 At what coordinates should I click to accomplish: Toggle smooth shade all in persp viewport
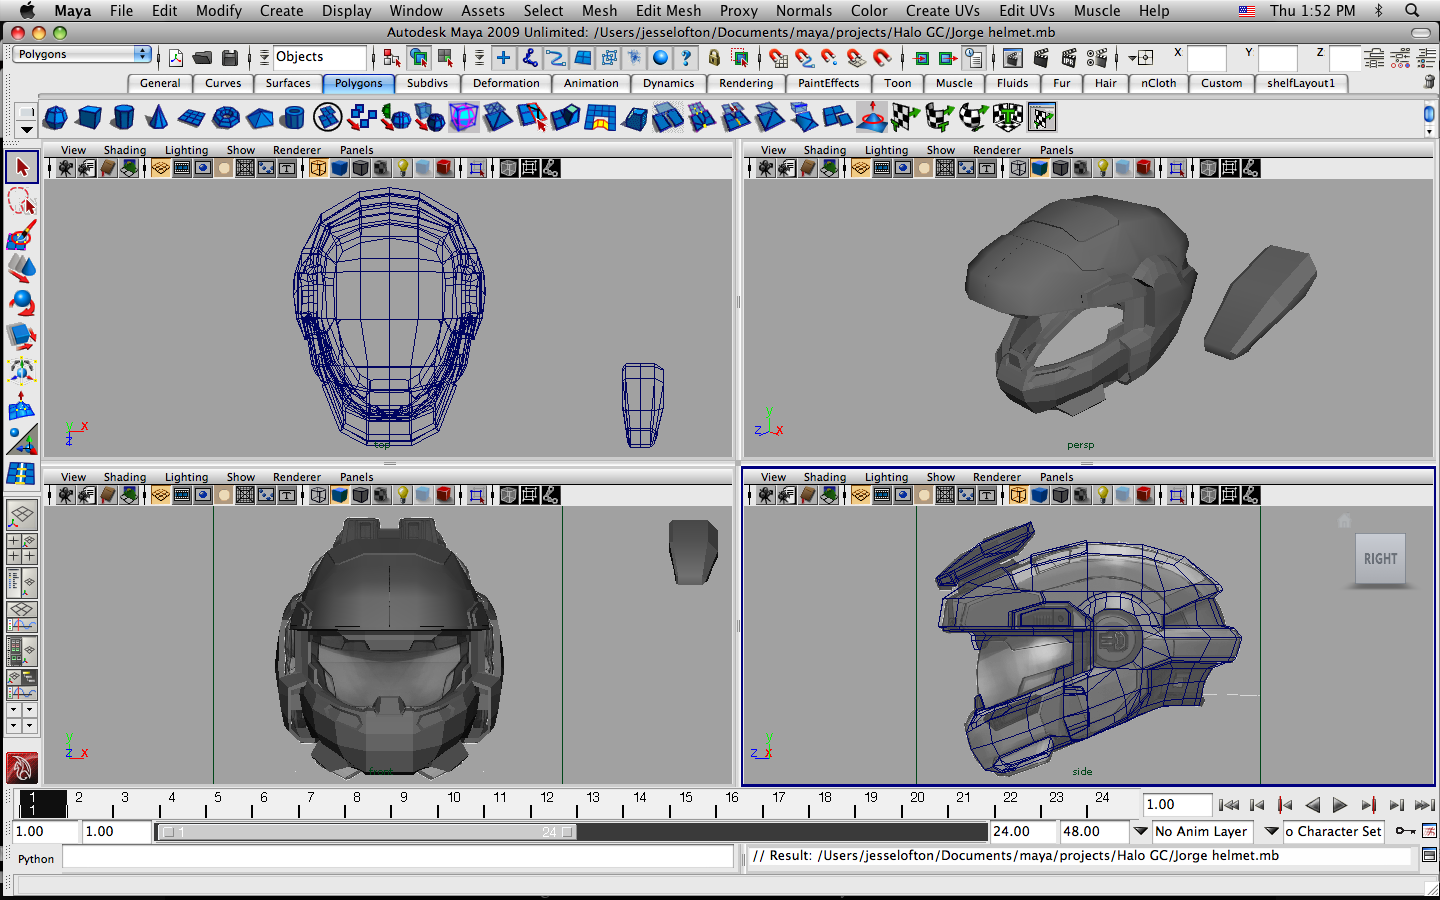point(1039,168)
